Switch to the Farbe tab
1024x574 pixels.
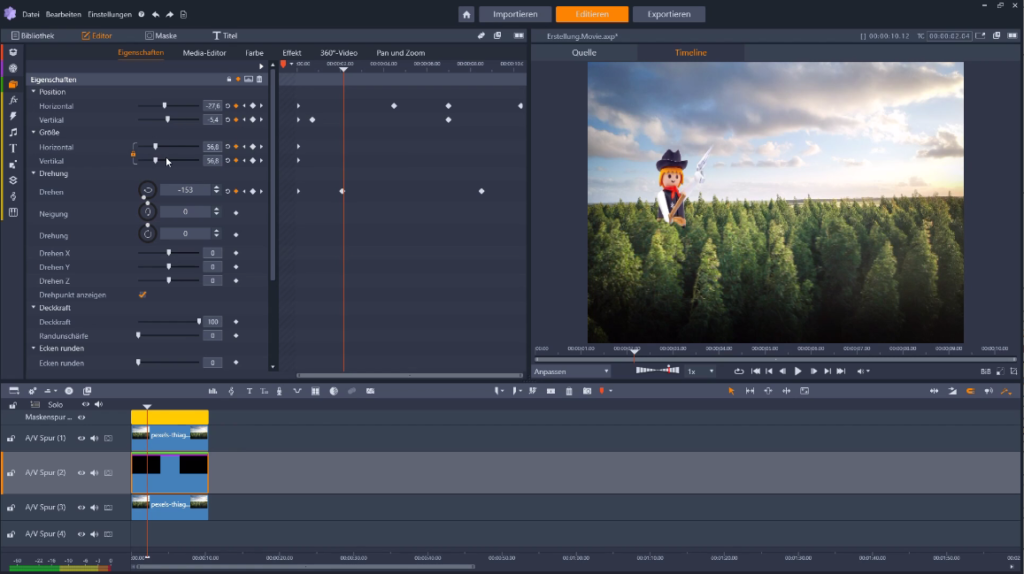(254, 53)
